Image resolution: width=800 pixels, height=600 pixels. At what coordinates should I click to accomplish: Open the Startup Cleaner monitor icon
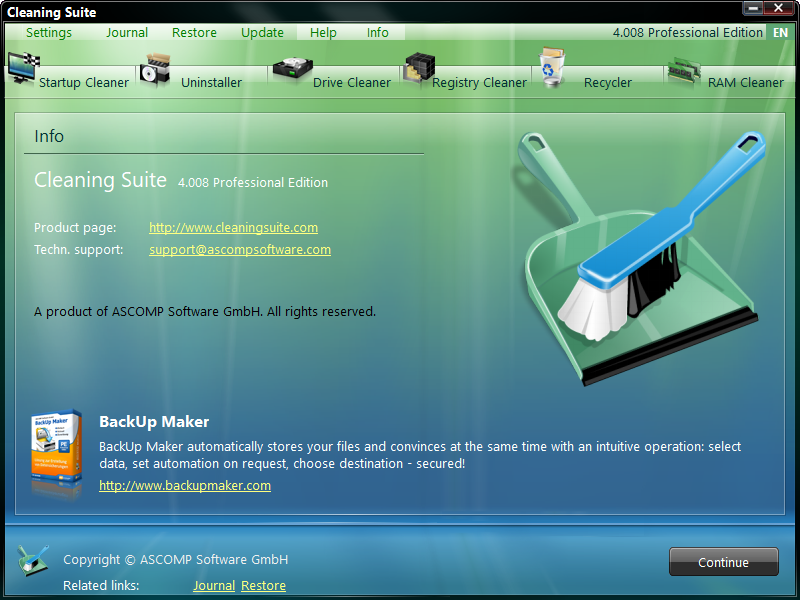(23, 68)
